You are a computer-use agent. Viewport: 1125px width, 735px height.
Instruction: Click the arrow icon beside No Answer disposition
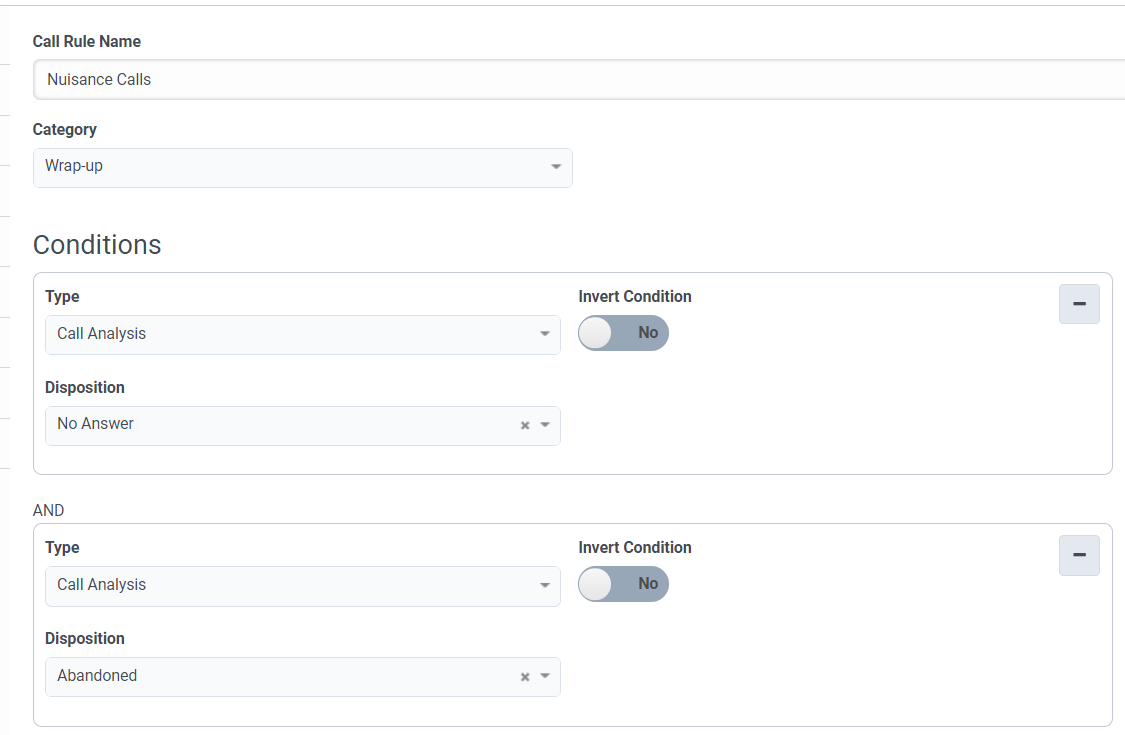[x=545, y=425]
